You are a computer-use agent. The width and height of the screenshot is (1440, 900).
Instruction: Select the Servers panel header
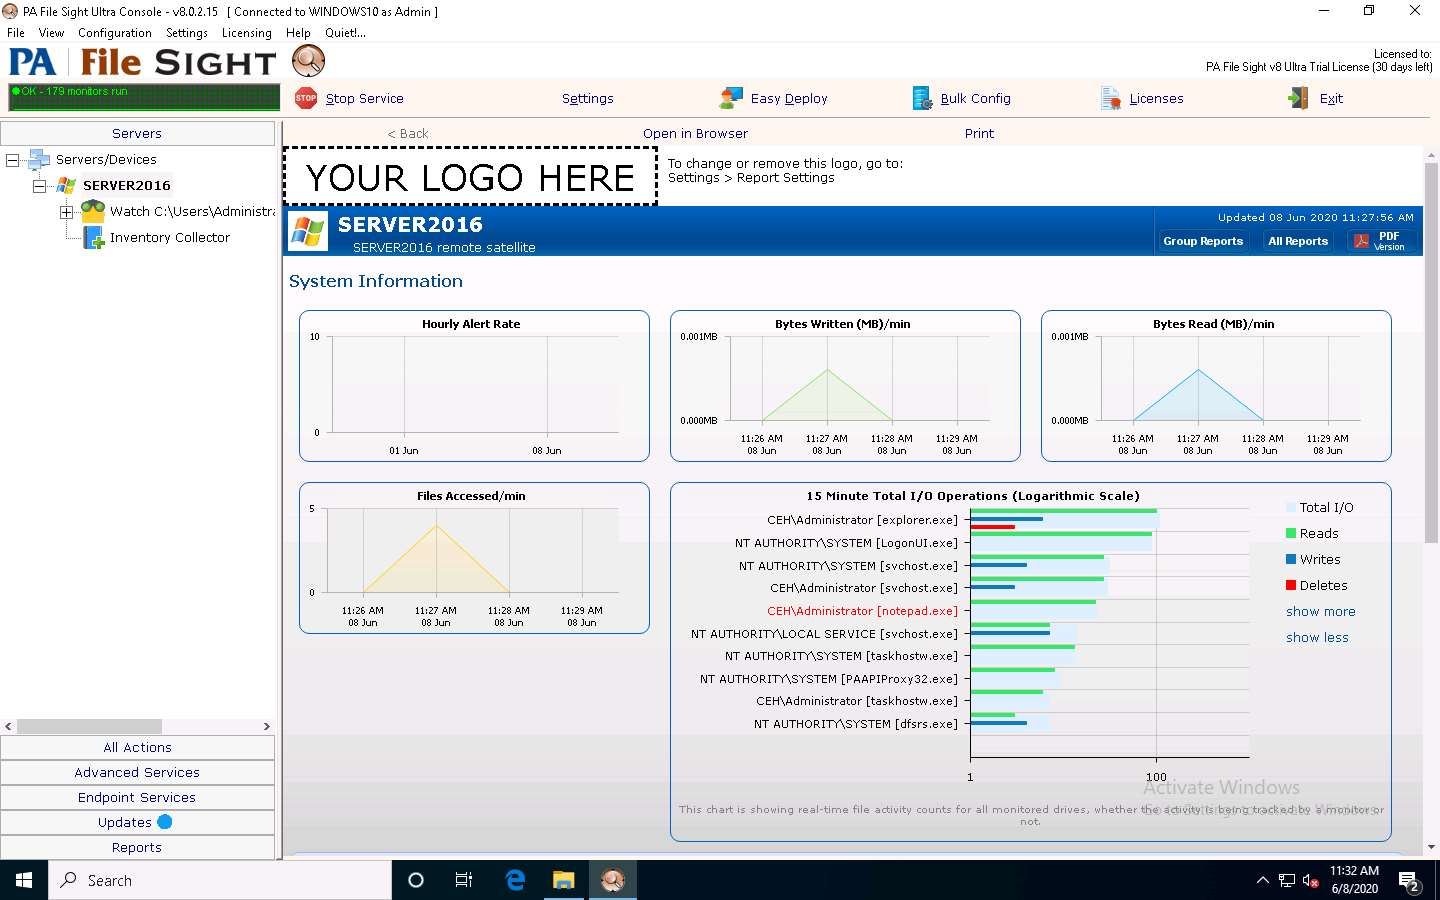(137, 133)
